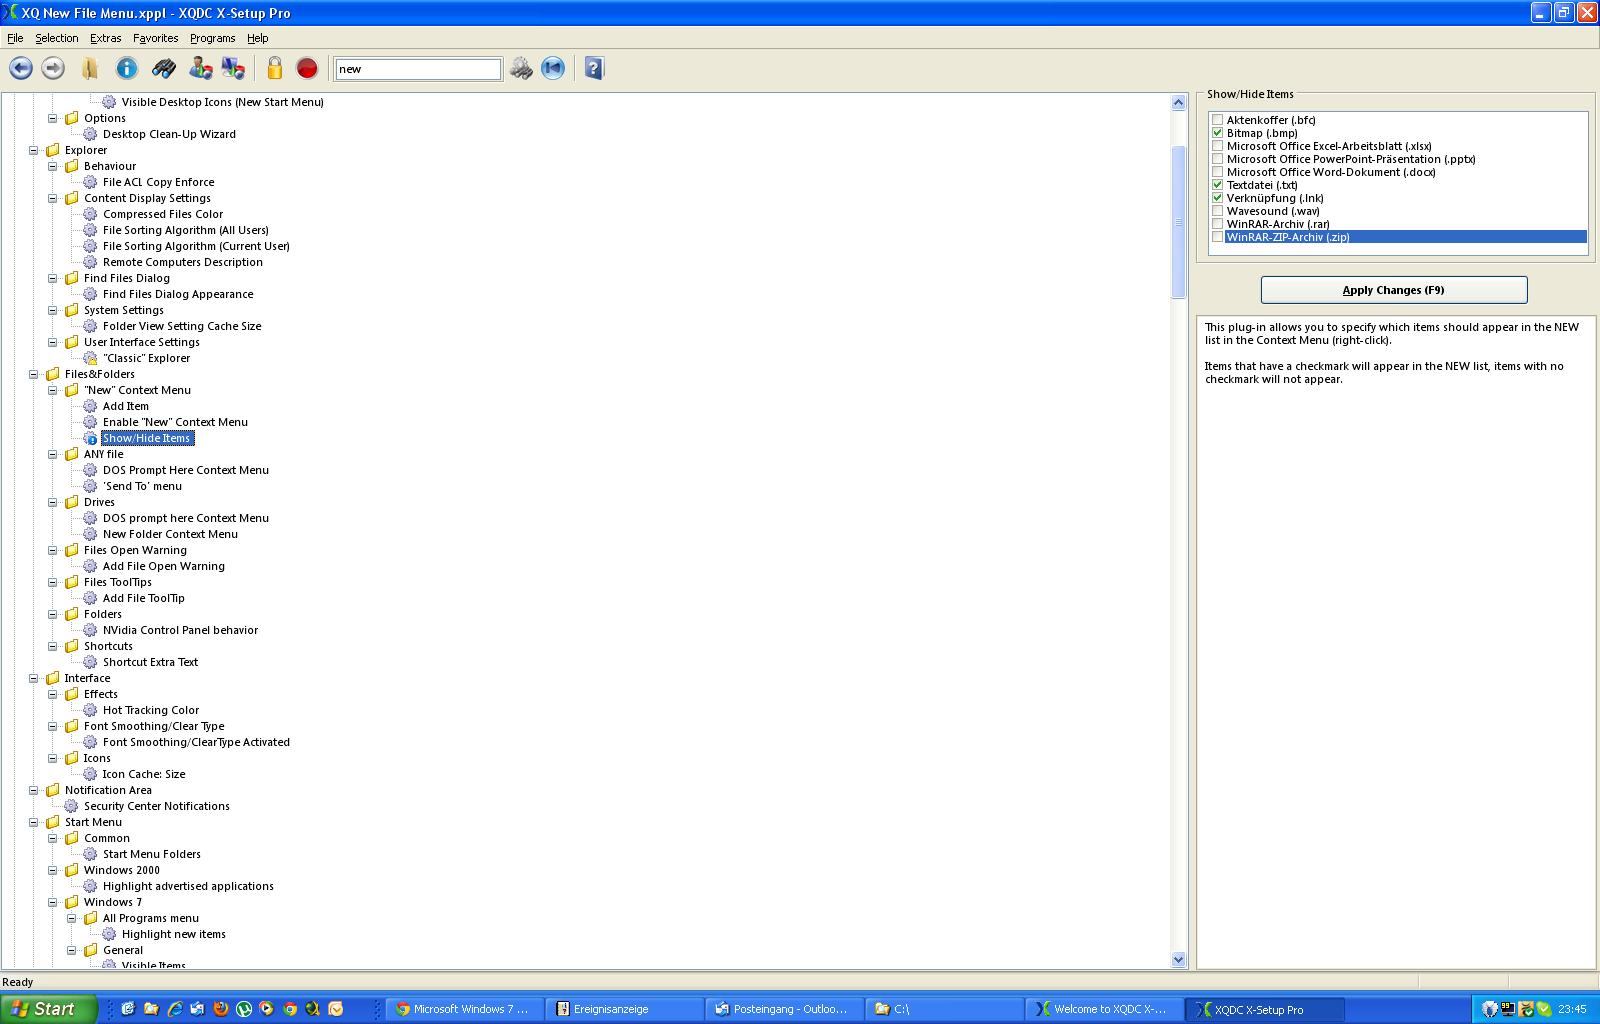Viewport: 1600px width, 1024px height.
Task: Click the tree scrollbar thumb
Action: pyautogui.click(x=1178, y=221)
